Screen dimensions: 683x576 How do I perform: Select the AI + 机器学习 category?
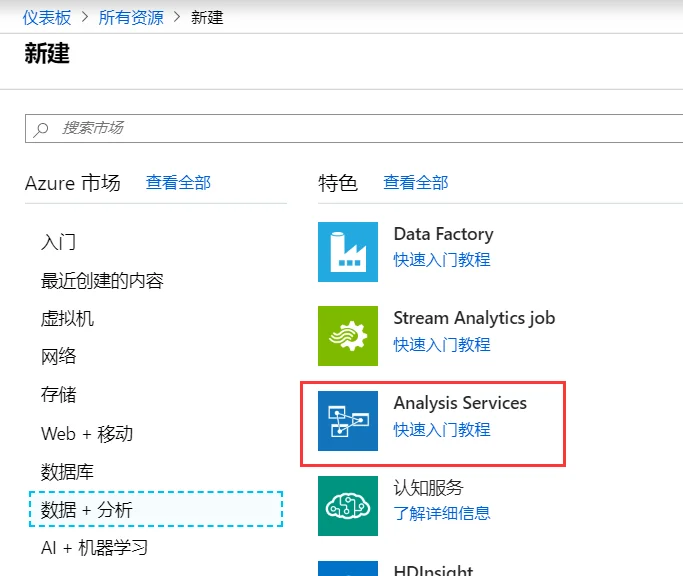click(x=94, y=548)
